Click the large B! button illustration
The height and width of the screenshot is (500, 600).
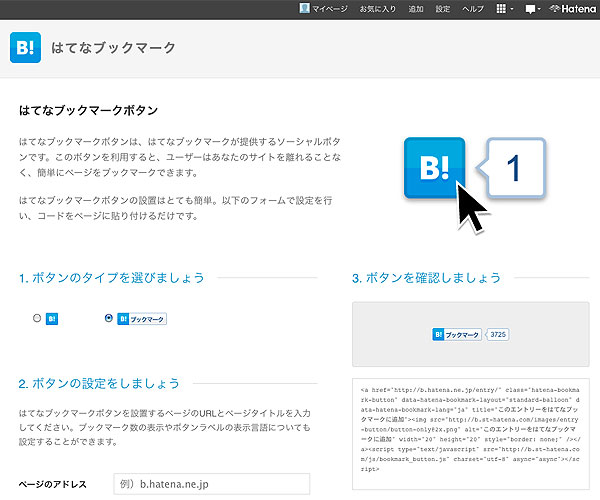[x=434, y=168]
